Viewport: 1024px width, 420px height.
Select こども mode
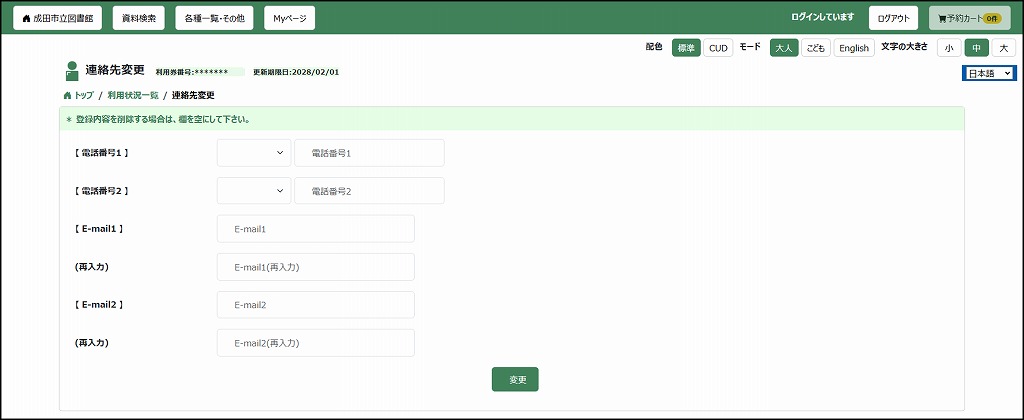click(816, 48)
